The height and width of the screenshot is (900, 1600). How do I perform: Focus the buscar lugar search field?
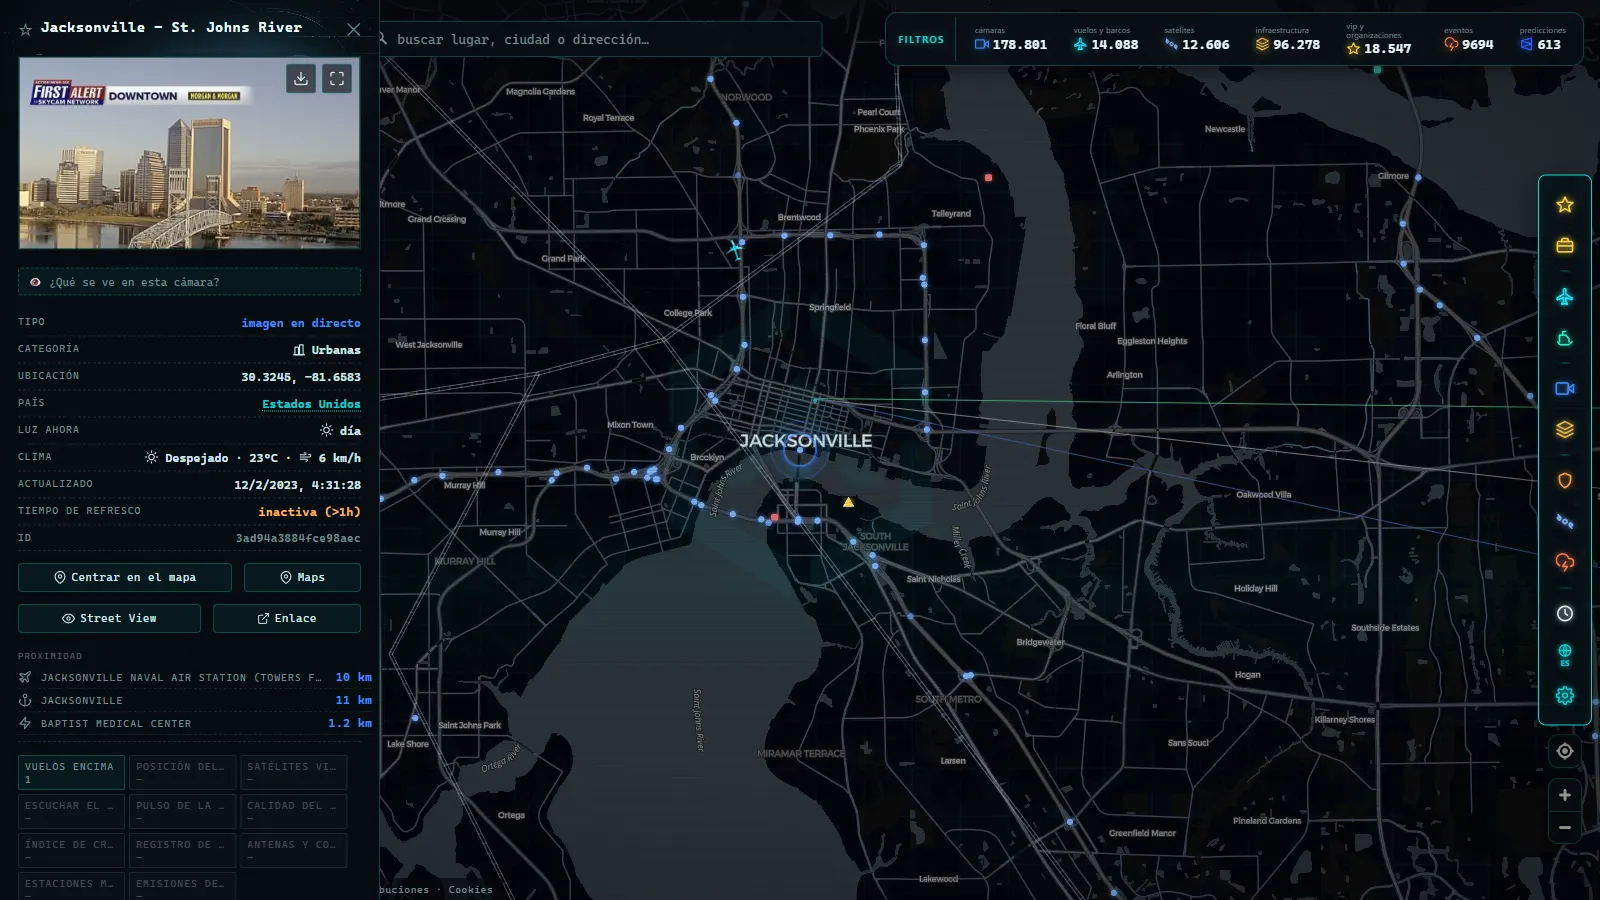[x=600, y=39]
